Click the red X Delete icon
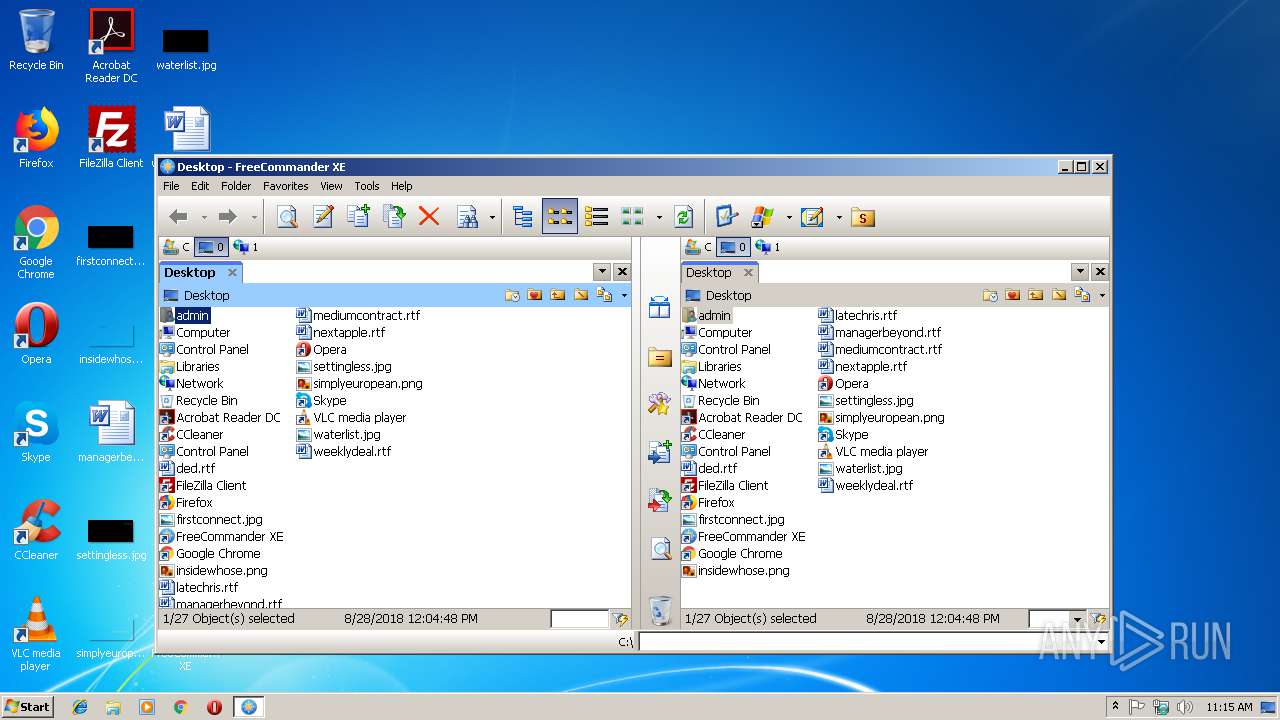The width and height of the screenshot is (1280, 720). (429, 217)
